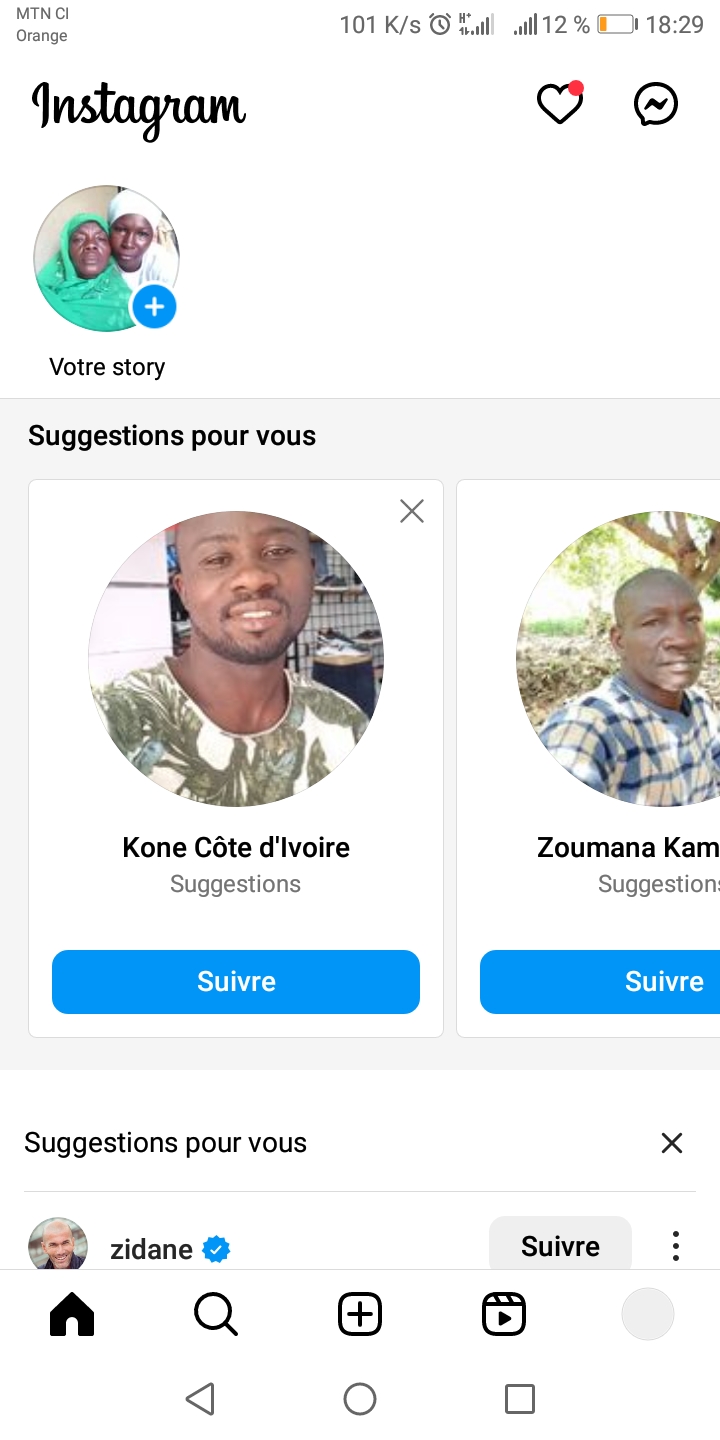
Task: Open more options for zidane
Action: 676,1246
